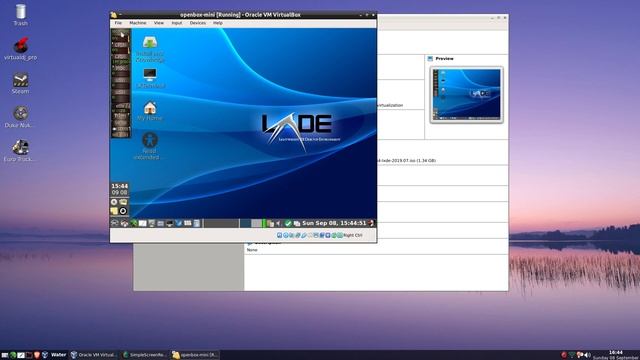Click the green mouse integration icon in status bar
Screen dimensions: 640x360
[334, 235]
